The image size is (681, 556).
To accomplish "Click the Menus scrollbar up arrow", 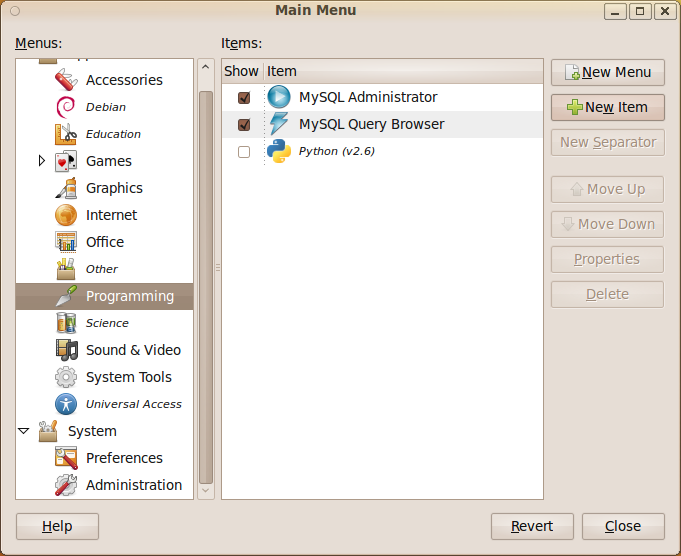I will coord(206,67).
